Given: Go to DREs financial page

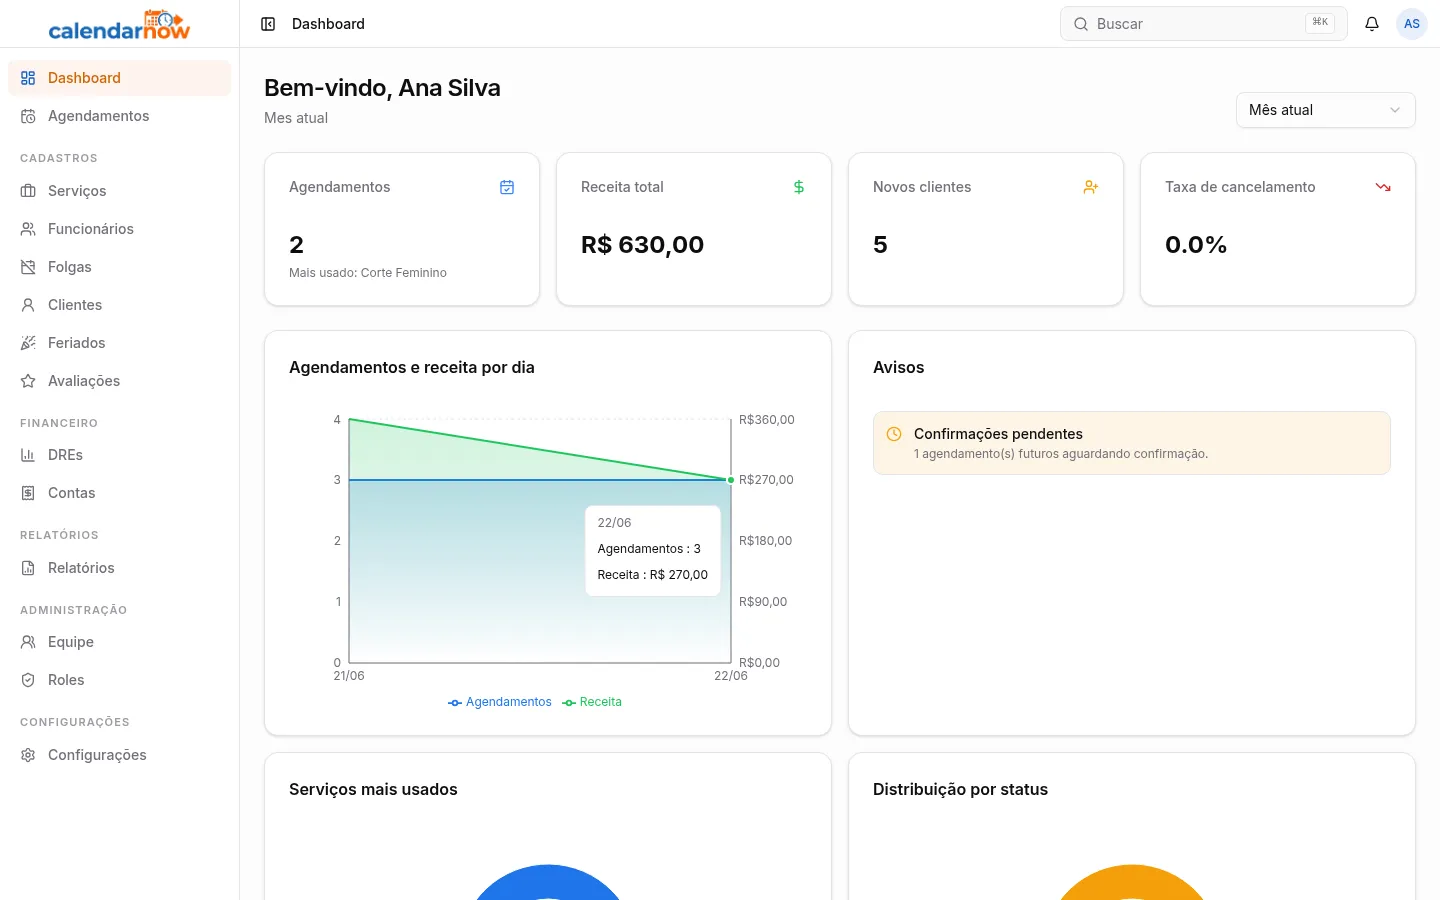Looking at the screenshot, I should 119,455.
